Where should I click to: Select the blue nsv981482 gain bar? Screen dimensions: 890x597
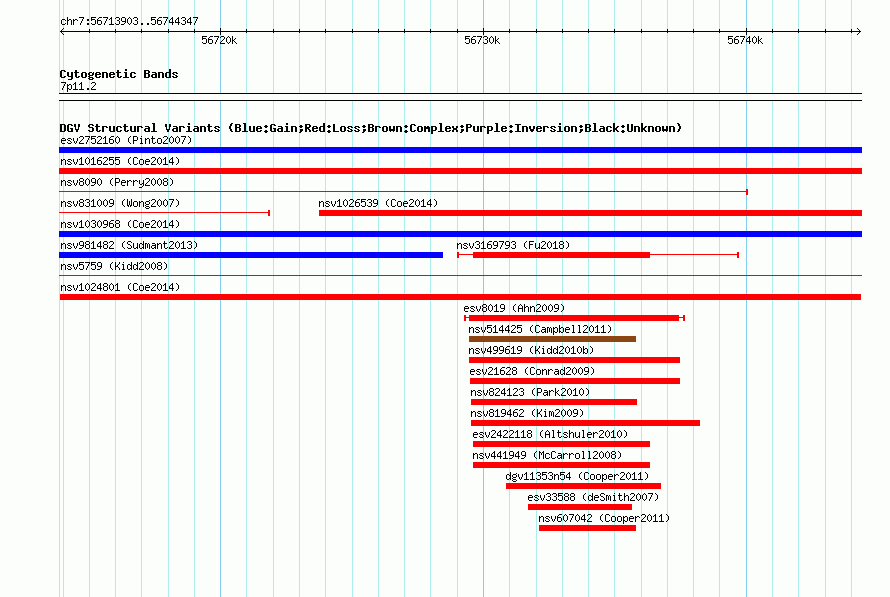pyautogui.click(x=251, y=255)
